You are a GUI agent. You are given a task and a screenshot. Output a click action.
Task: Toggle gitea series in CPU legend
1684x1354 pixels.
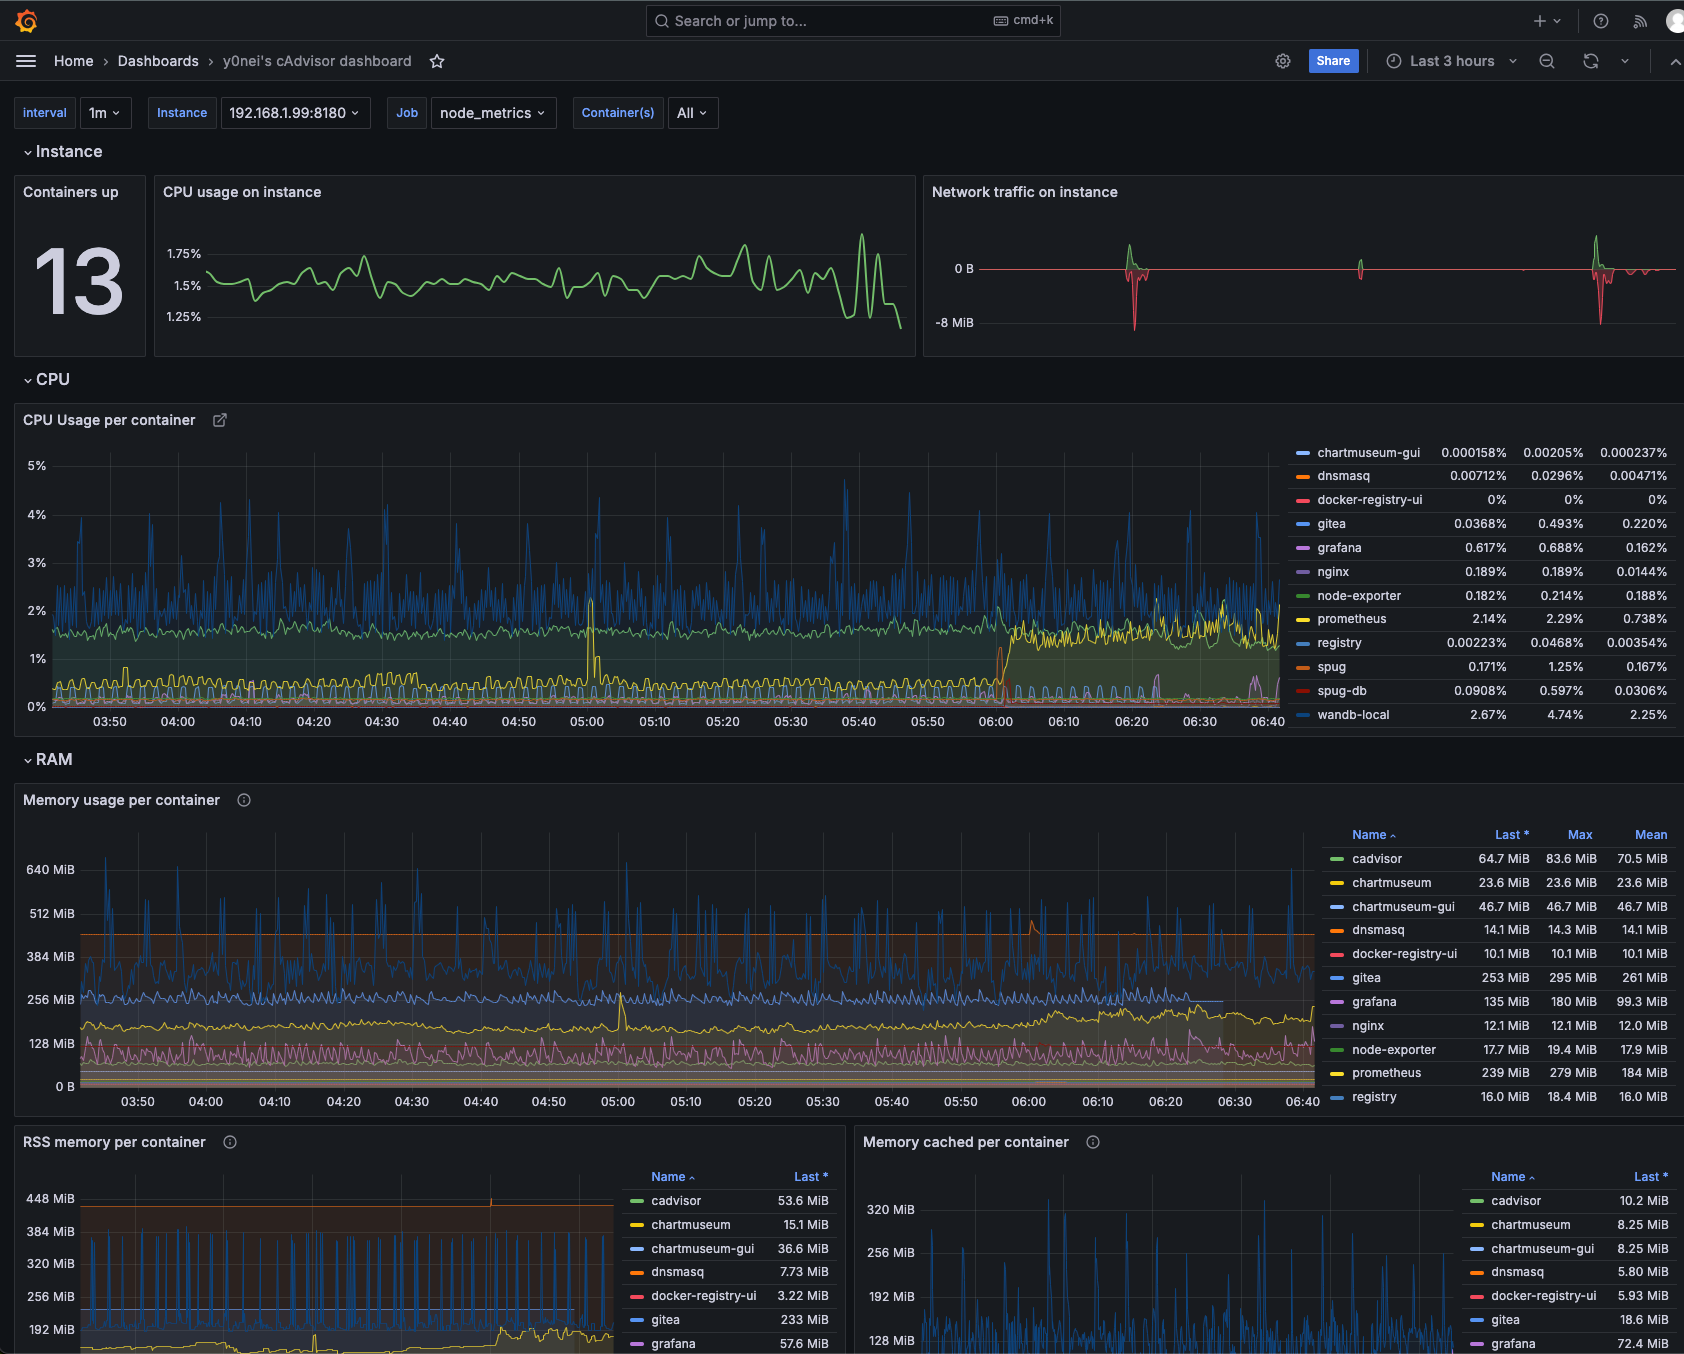1331,524
